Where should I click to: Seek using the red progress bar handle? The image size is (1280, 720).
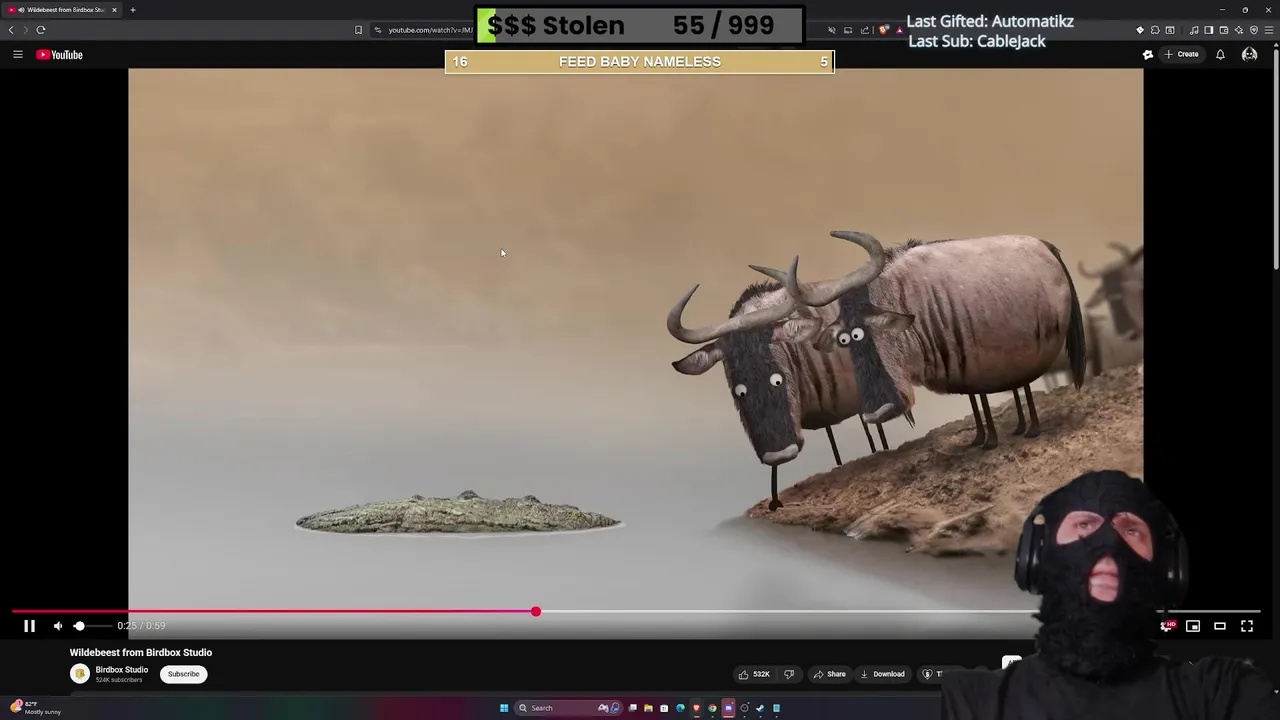[x=536, y=611]
